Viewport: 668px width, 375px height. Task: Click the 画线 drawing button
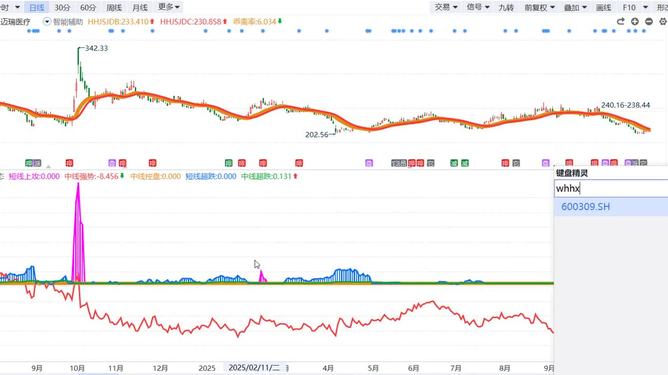coord(604,7)
